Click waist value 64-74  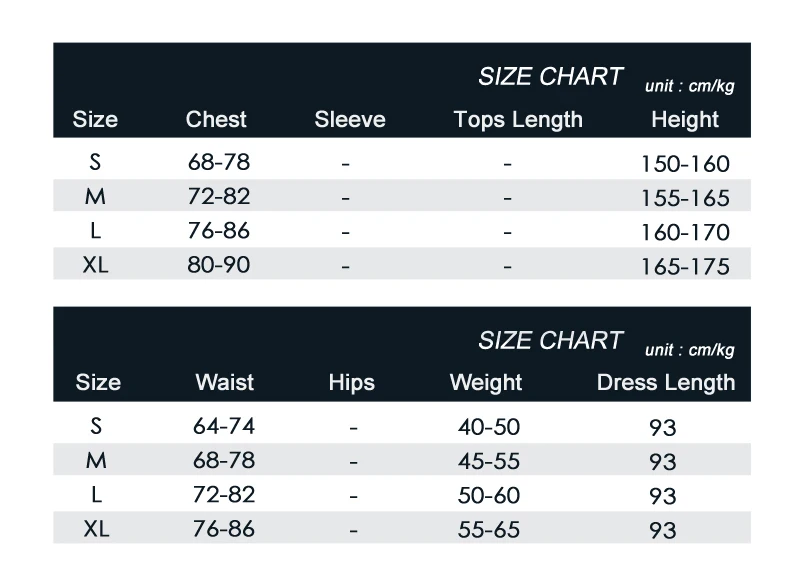click(224, 426)
